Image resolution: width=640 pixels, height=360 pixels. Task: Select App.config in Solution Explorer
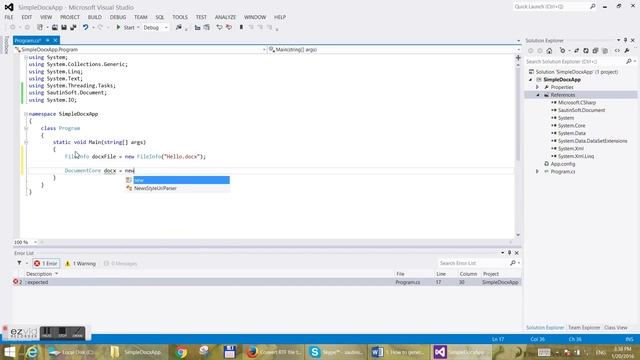562,164
